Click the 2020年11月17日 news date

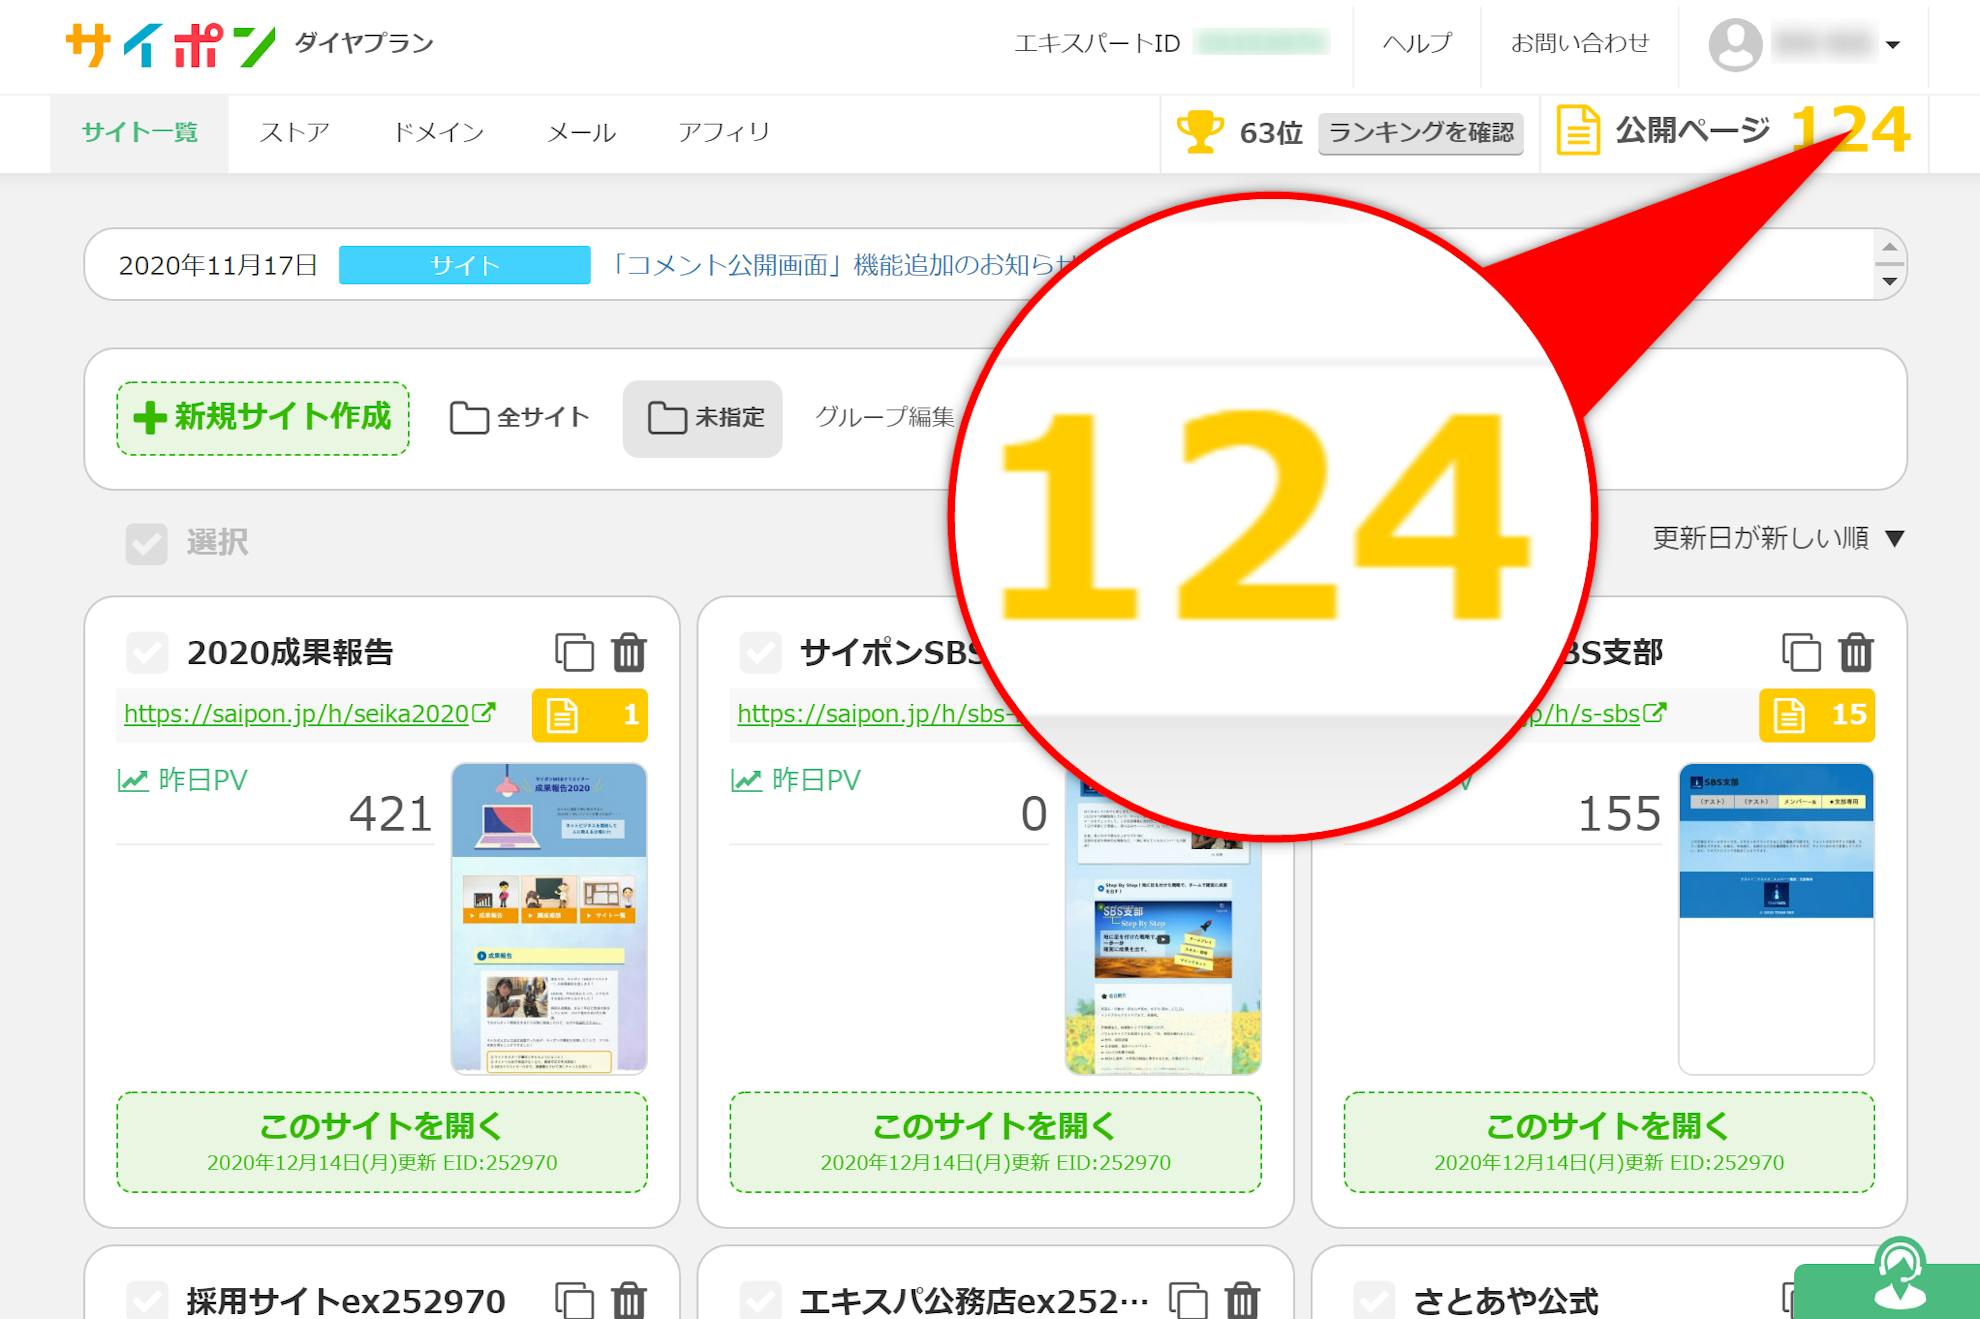218,265
